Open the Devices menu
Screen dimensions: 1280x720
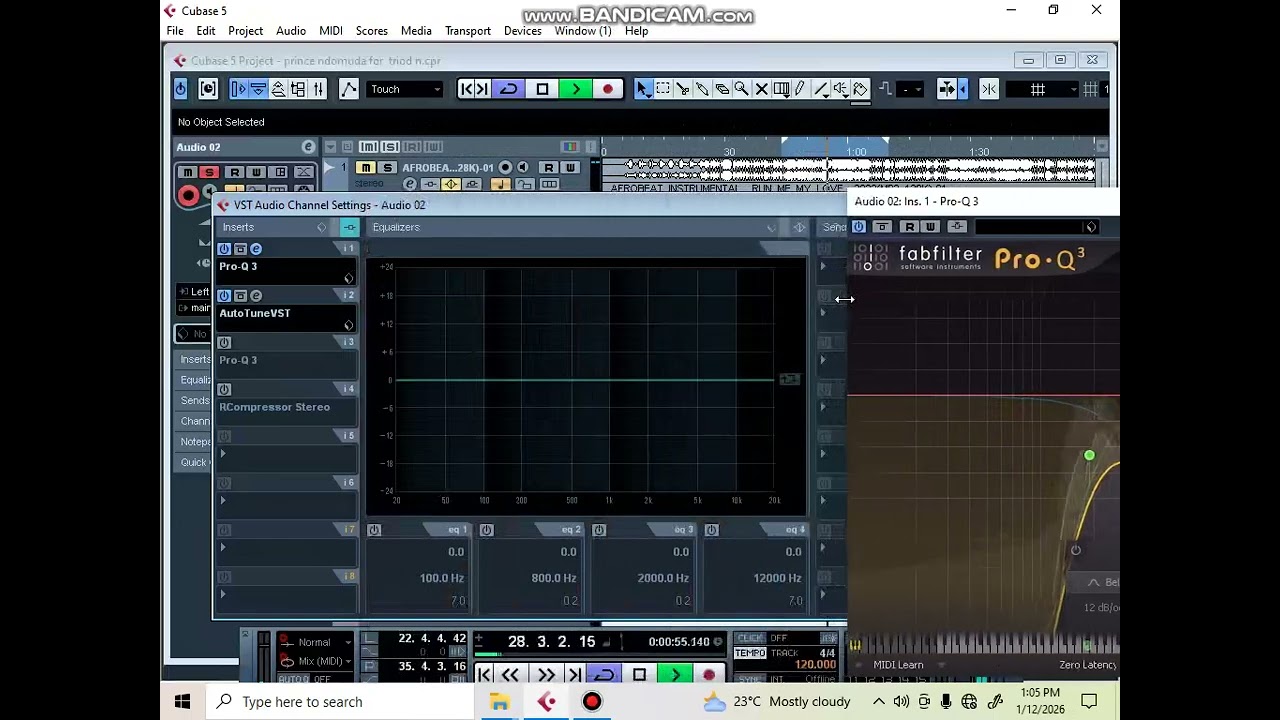pos(522,31)
